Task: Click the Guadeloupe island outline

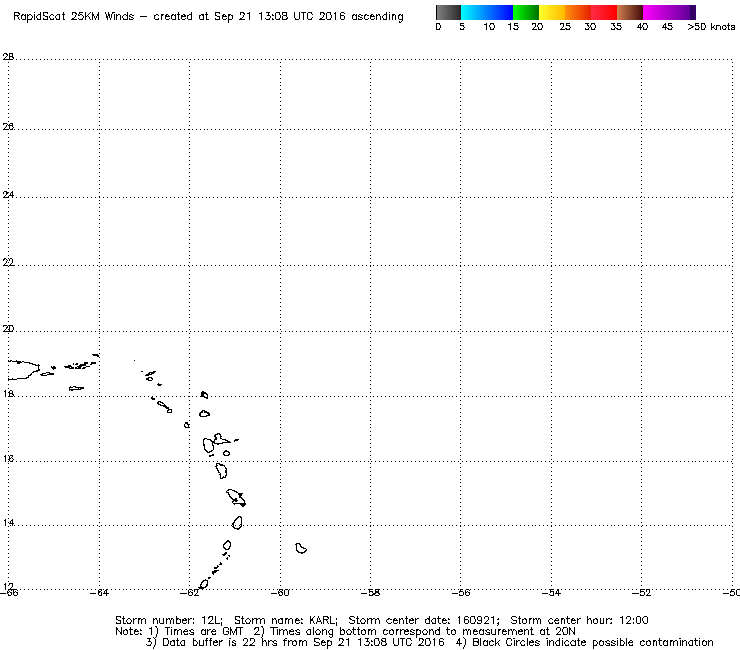Action: (x=216, y=443)
